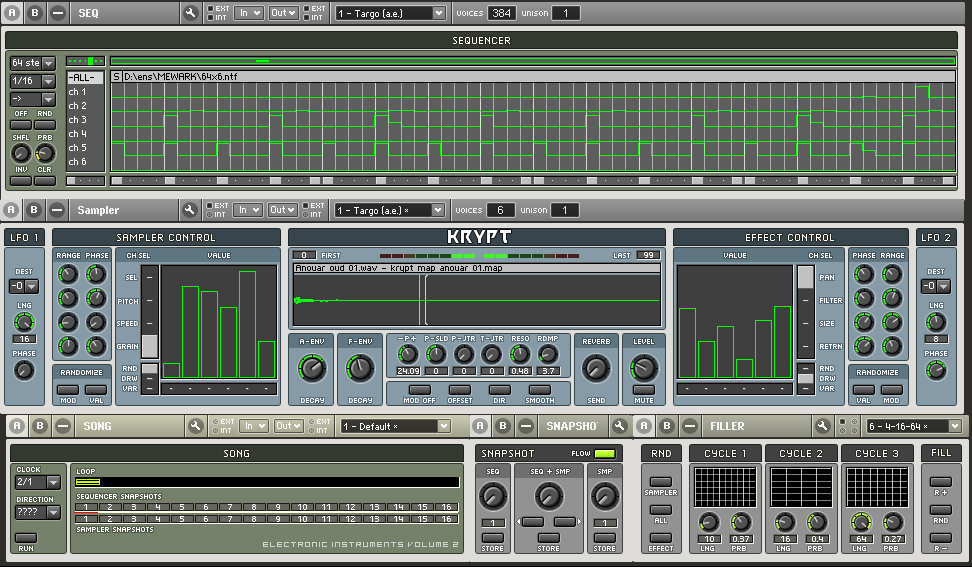Click the SMP snapshot STORE button
The height and width of the screenshot is (567, 972).
[604, 537]
